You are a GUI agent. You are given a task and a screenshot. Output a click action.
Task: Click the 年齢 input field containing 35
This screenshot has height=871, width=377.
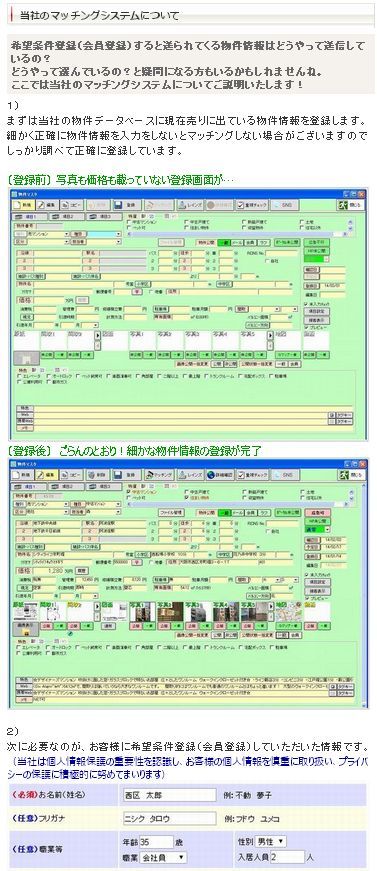click(x=156, y=841)
